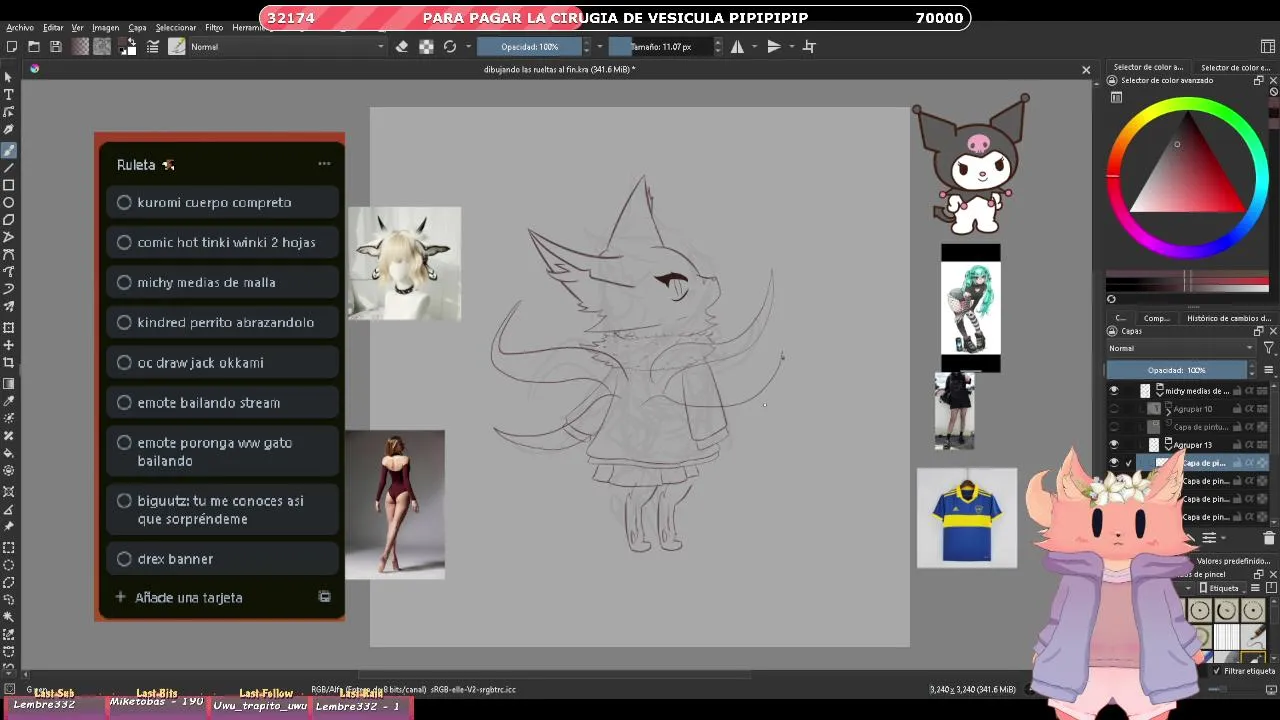Select the Color Sampler eyedropper tool
Screen dimensions: 1280x720
pyautogui.click(x=9, y=400)
